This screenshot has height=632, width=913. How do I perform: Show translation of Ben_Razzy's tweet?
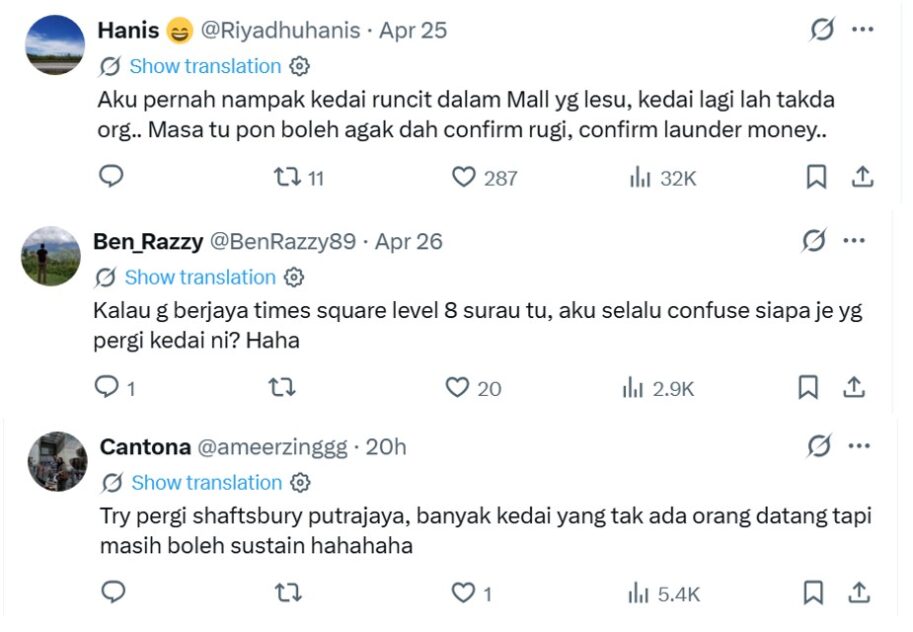click(x=199, y=277)
